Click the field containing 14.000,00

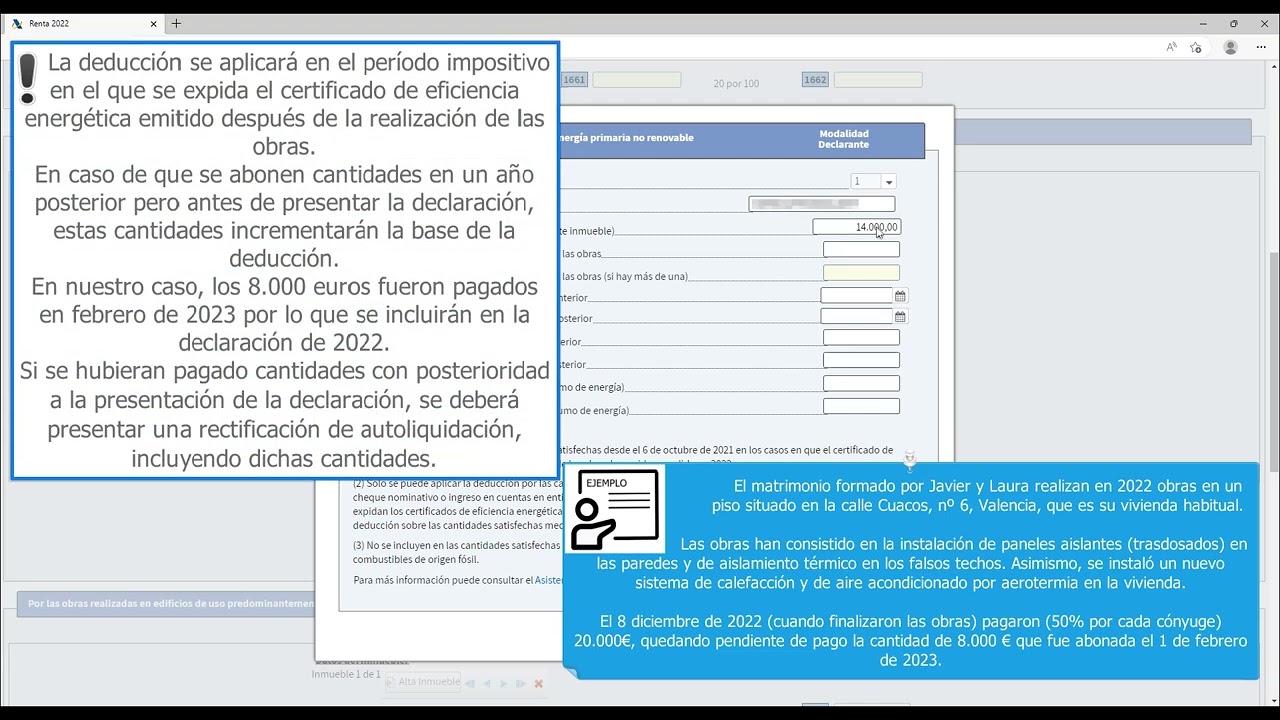click(x=856, y=228)
